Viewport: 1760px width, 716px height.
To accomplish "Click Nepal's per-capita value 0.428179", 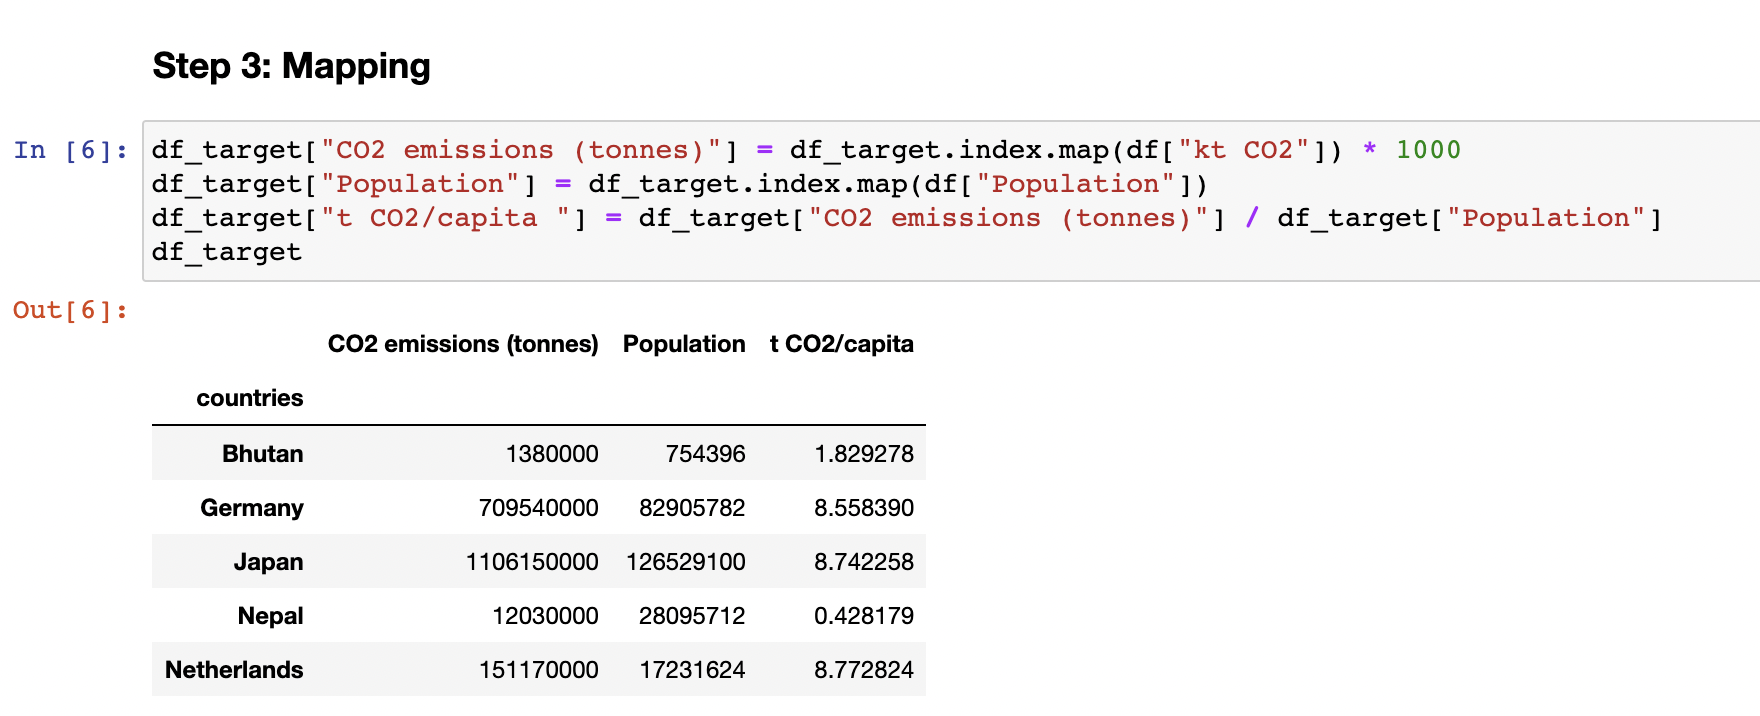I will tap(863, 616).
